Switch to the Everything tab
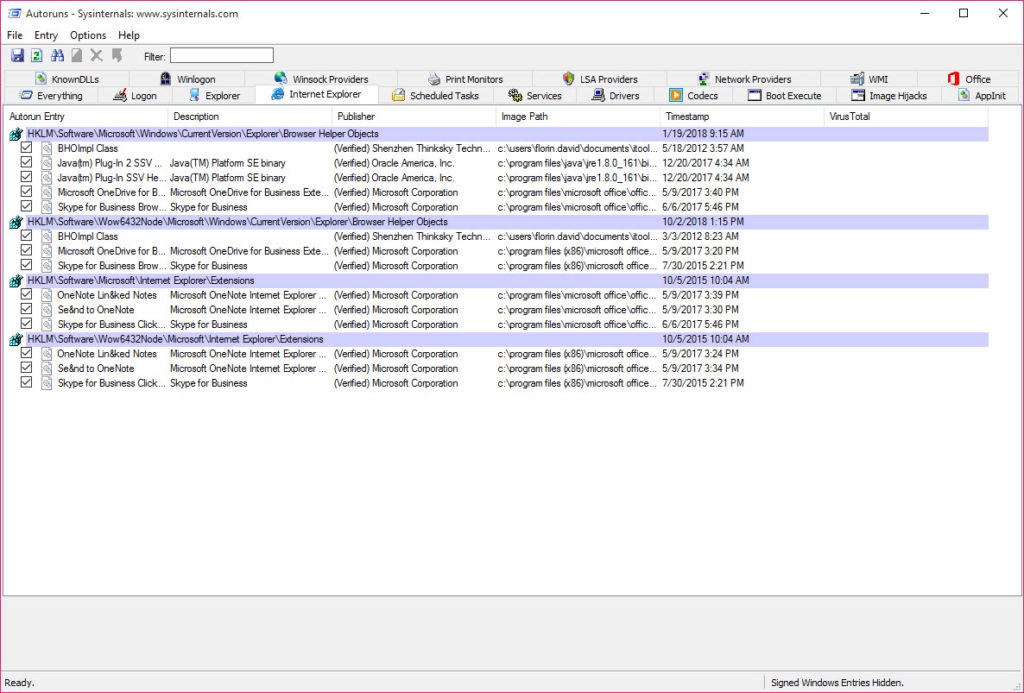The image size is (1024, 693). point(51,95)
